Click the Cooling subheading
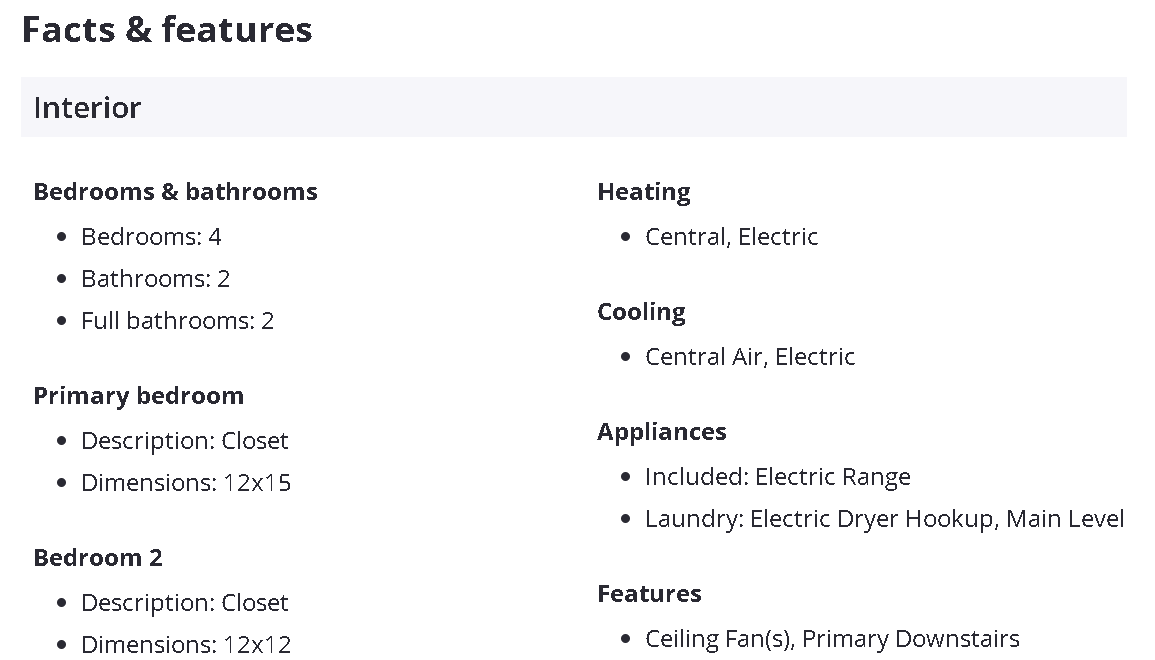Viewport: 1155px width, 660px height. click(641, 312)
